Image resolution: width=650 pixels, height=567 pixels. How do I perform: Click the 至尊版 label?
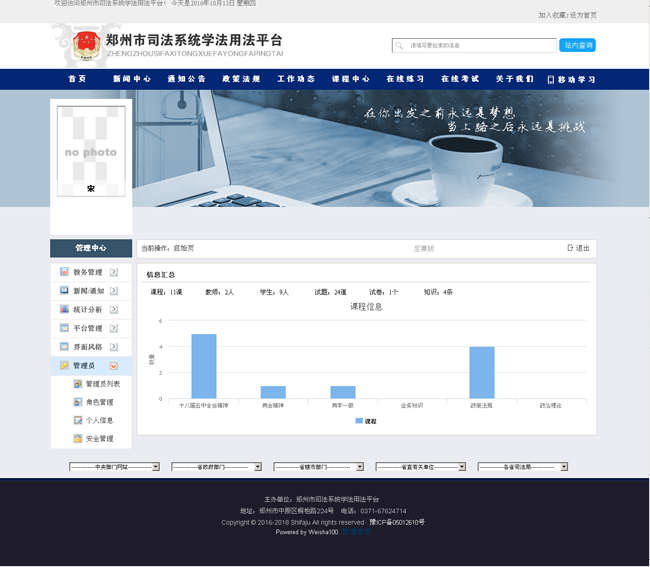(424, 248)
